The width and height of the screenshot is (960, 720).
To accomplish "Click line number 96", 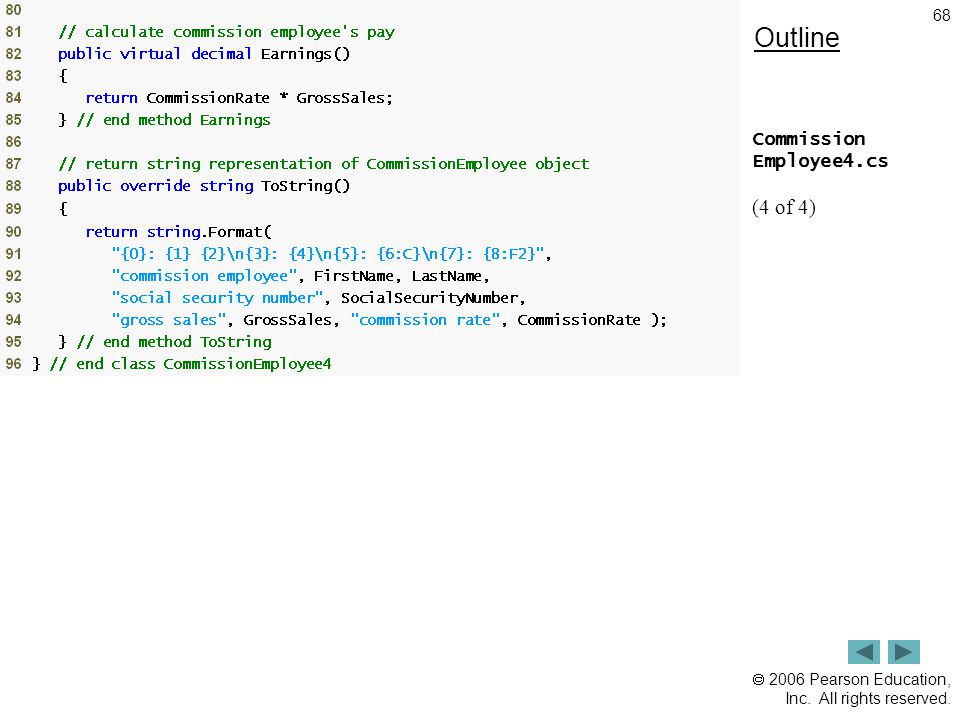I will coord(13,364).
